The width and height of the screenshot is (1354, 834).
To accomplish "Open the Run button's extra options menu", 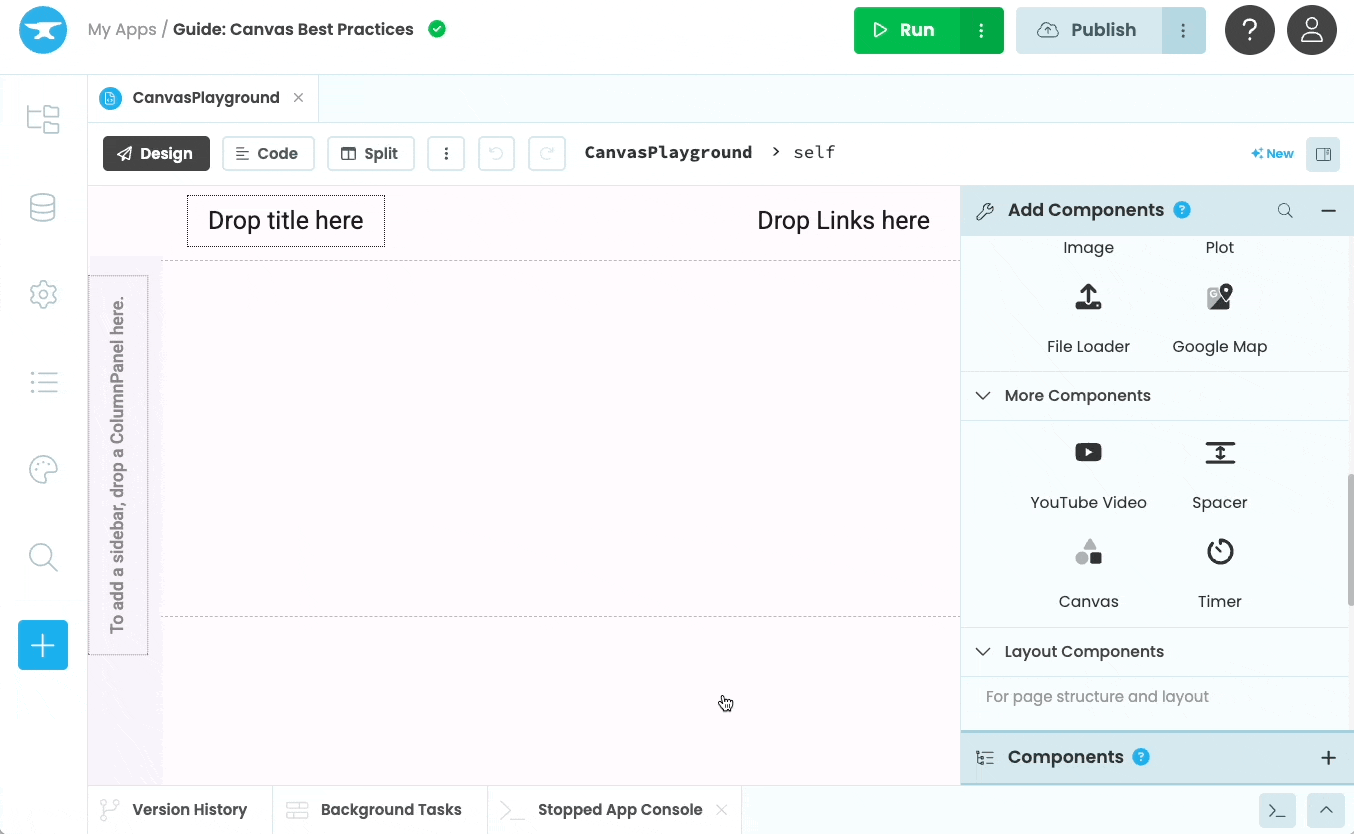I will (x=981, y=30).
